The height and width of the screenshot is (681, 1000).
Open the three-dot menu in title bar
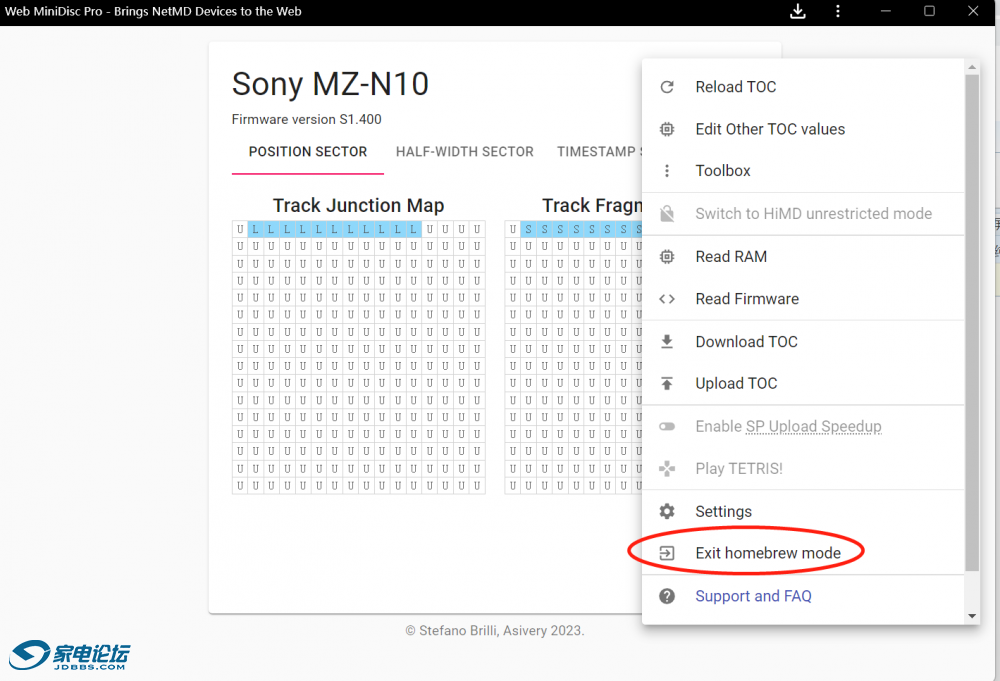tap(838, 11)
